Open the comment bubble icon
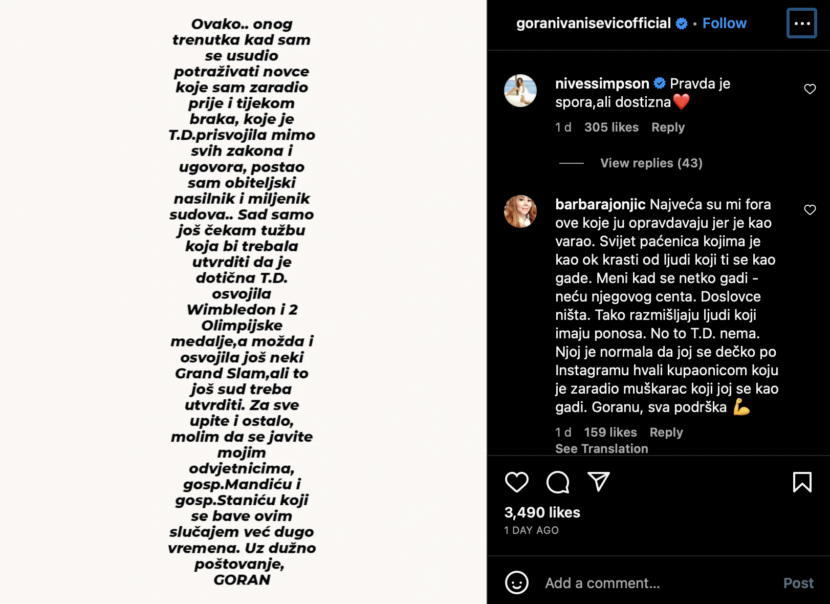830x604 pixels. (x=558, y=482)
